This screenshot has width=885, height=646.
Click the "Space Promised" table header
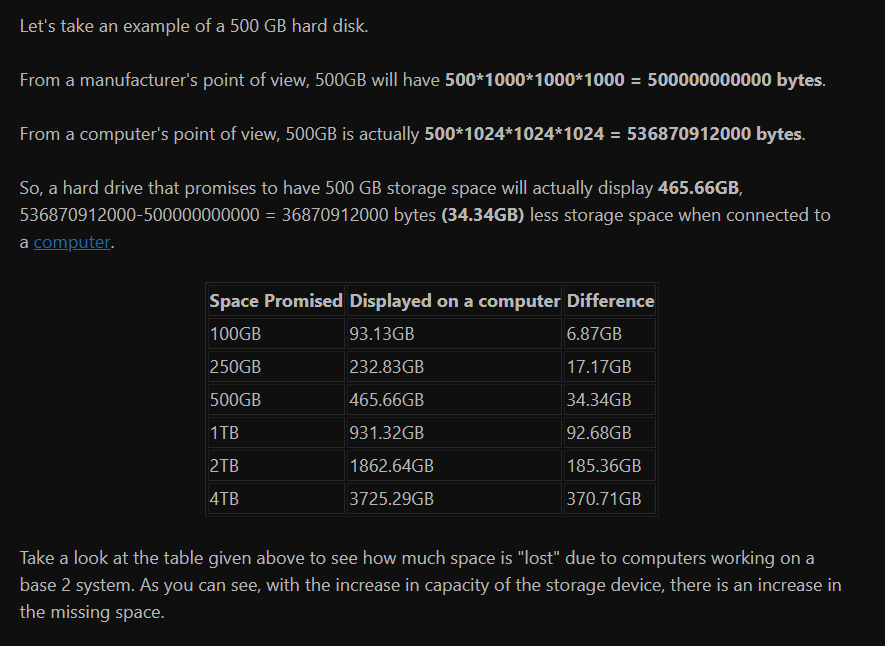[x=276, y=301]
